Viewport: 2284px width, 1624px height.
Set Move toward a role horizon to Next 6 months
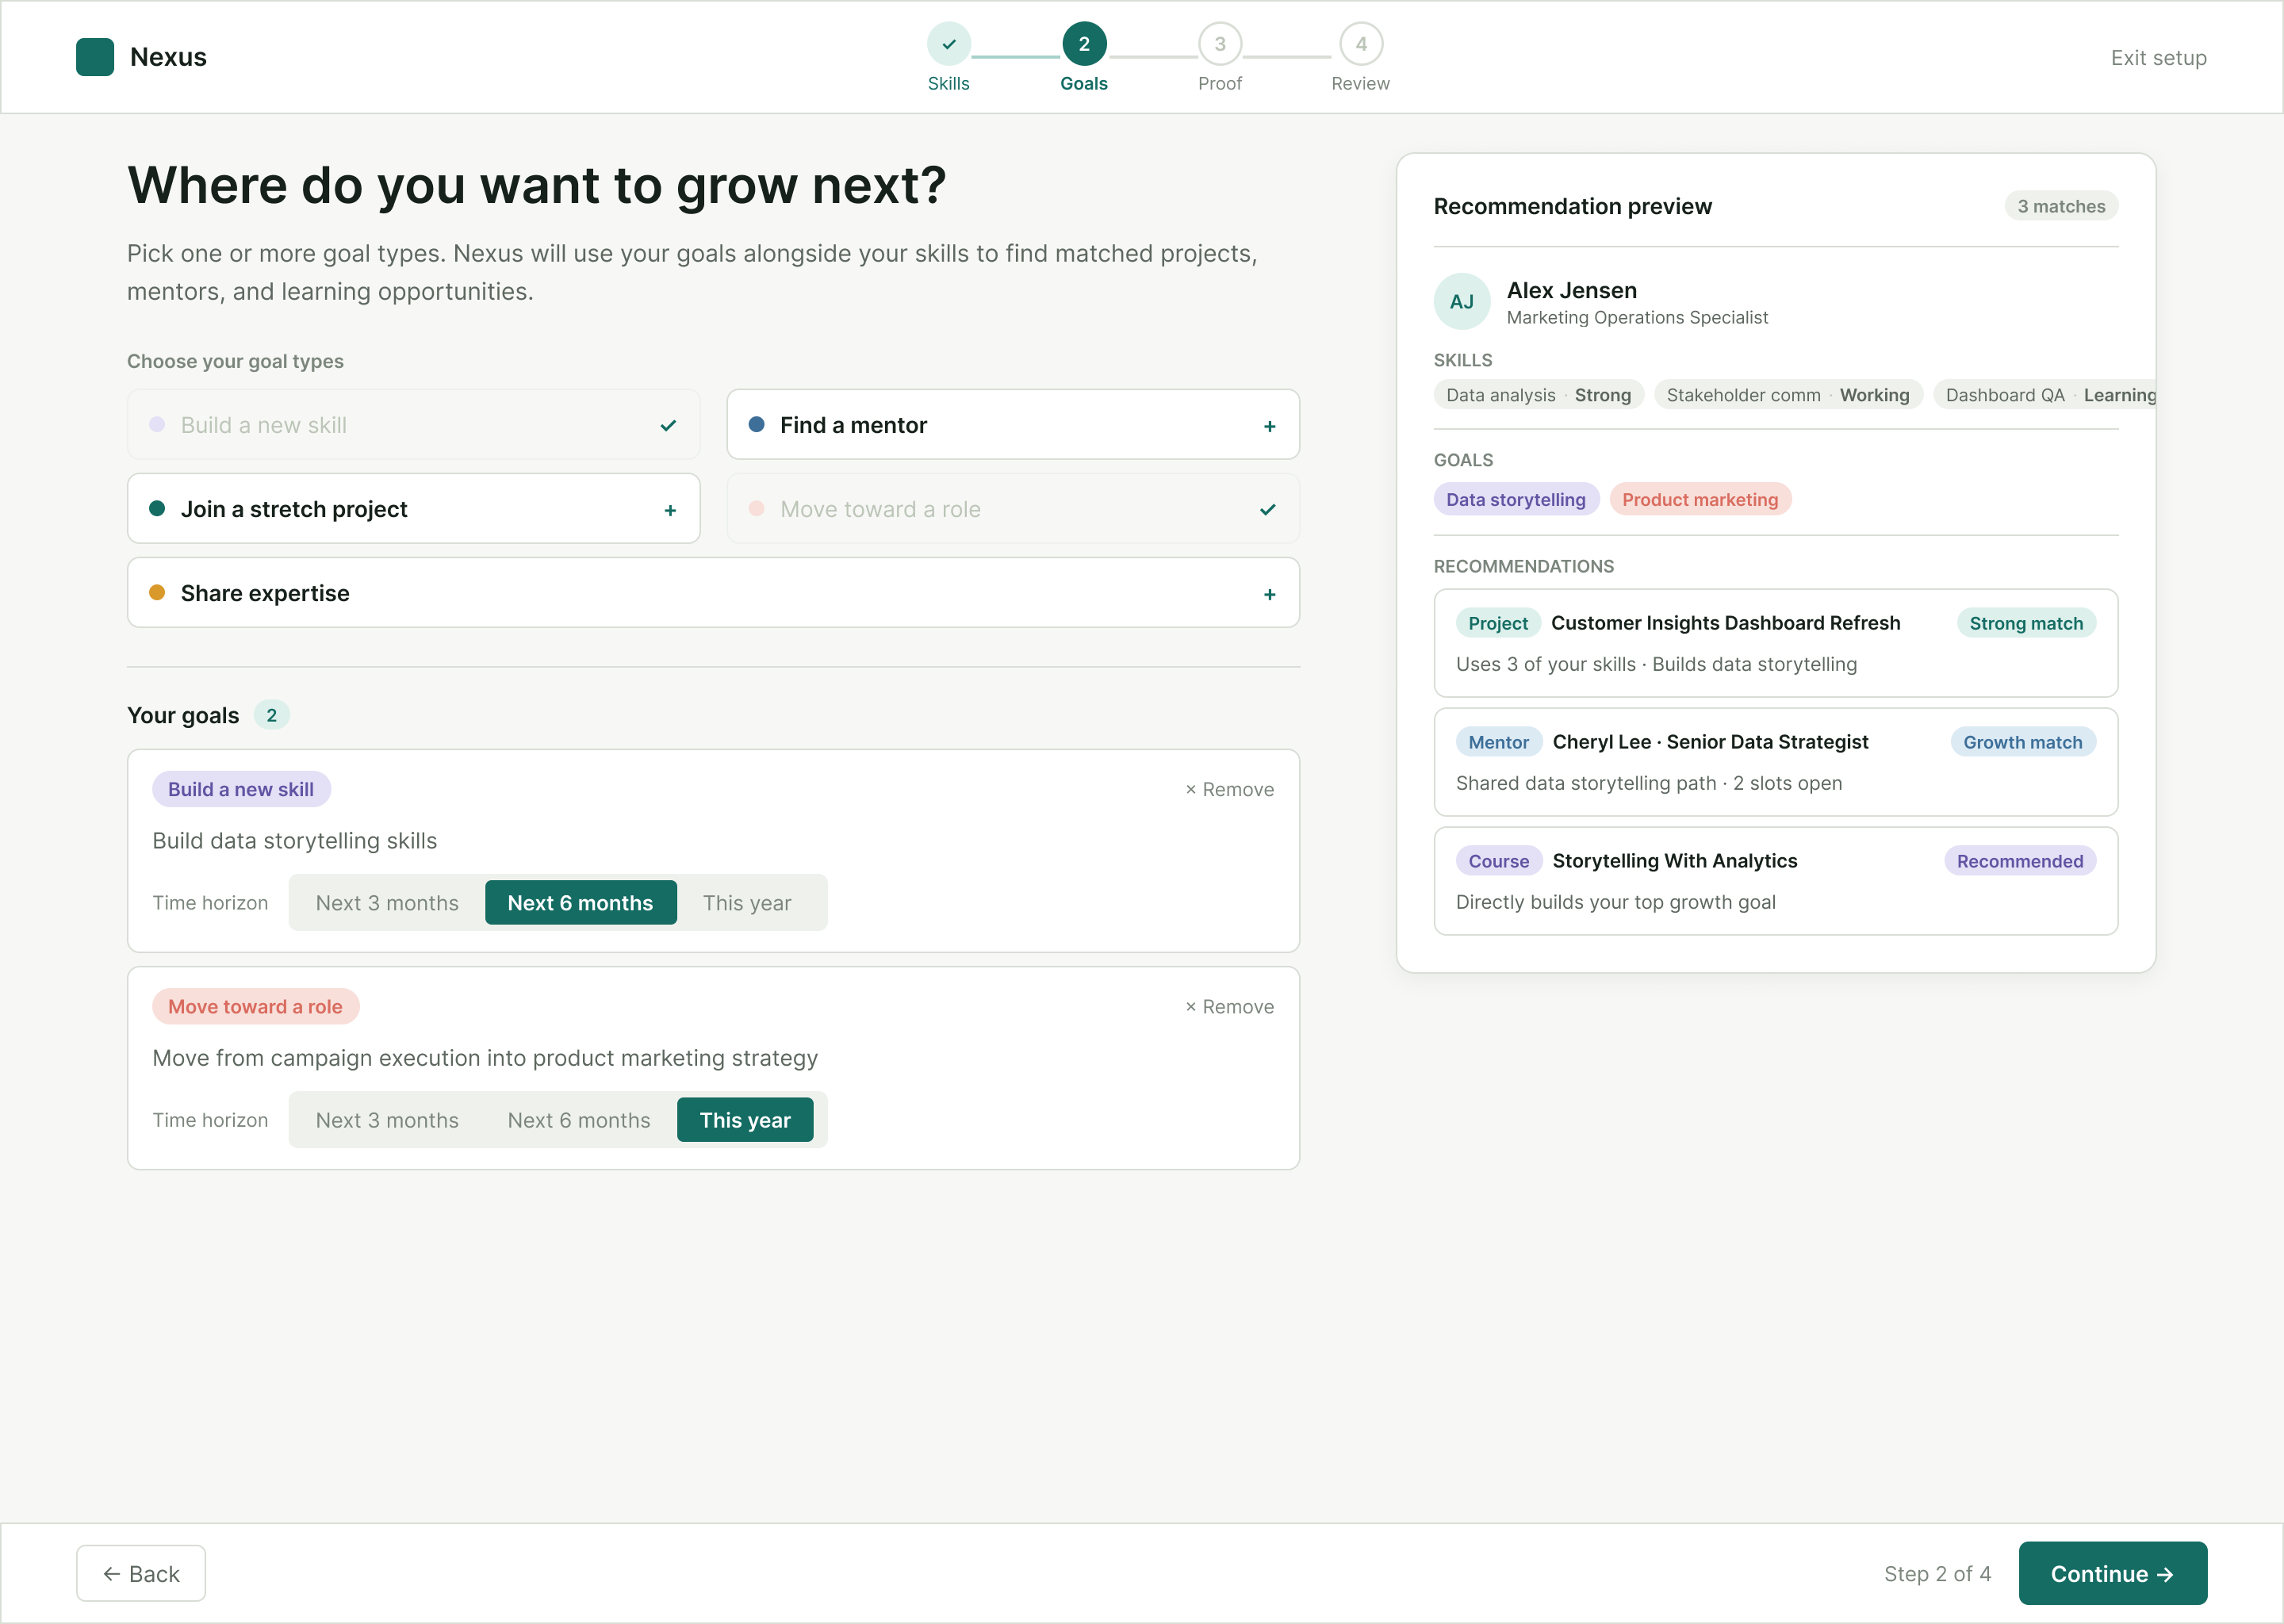579,1120
